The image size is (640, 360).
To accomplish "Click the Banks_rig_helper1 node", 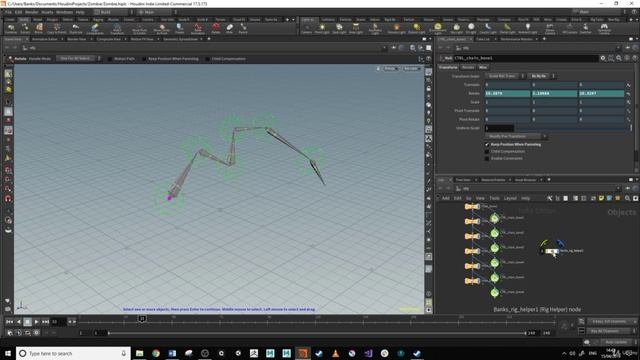I will [552, 251].
